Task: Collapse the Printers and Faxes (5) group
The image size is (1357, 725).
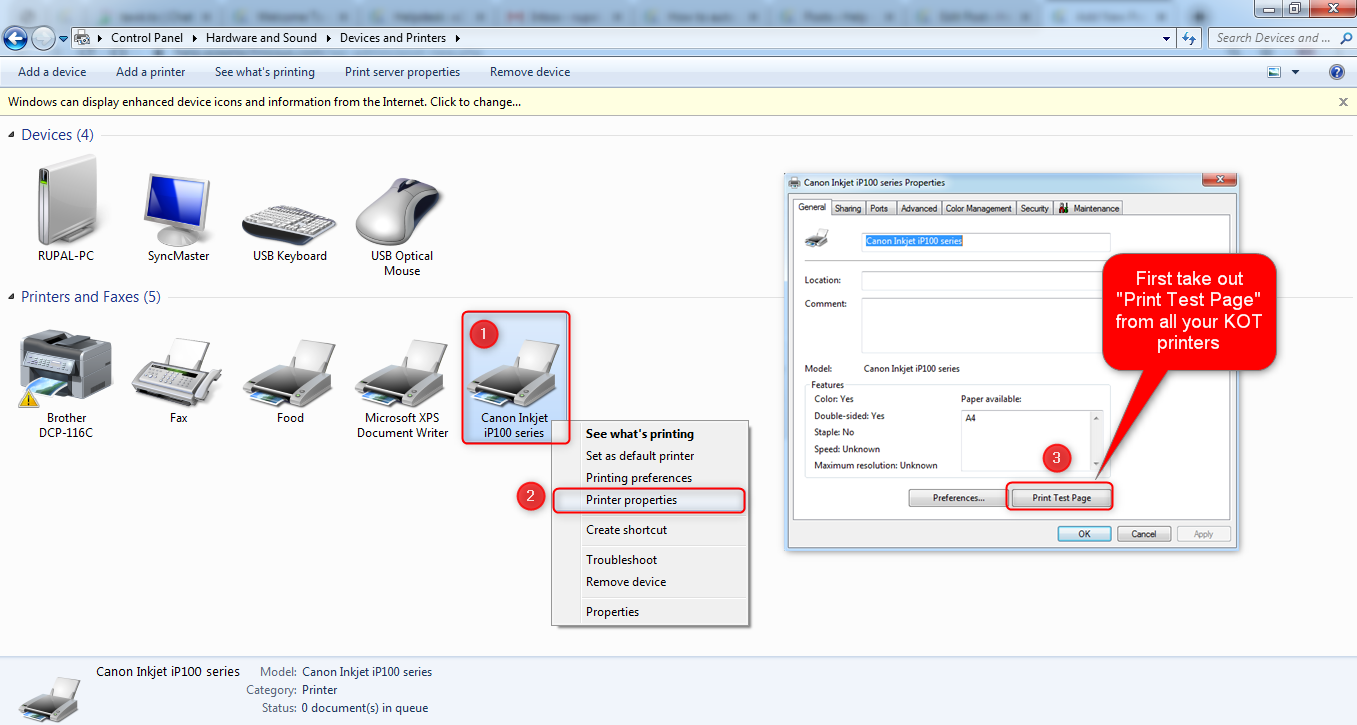Action: click(12, 297)
